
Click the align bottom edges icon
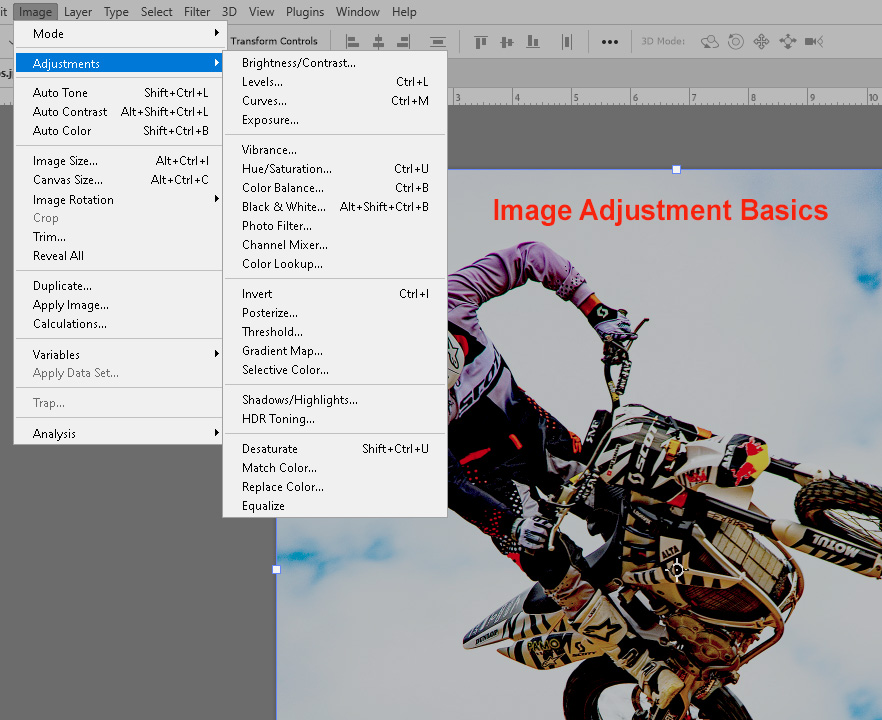pos(533,41)
